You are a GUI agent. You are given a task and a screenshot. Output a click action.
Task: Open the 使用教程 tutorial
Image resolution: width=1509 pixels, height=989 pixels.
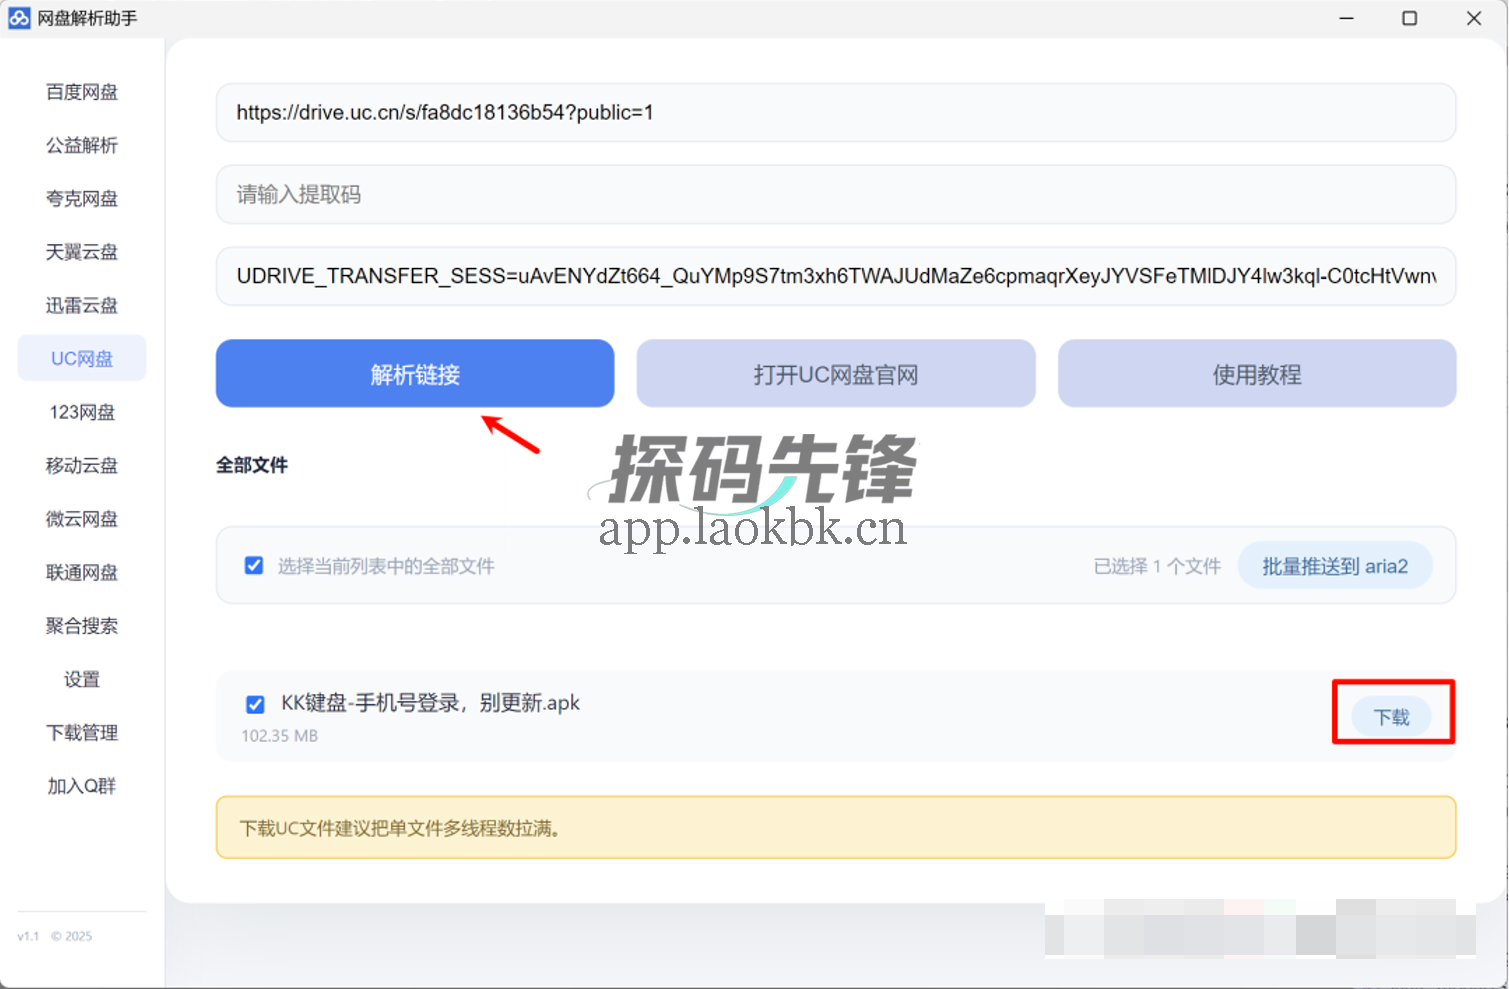coord(1256,373)
